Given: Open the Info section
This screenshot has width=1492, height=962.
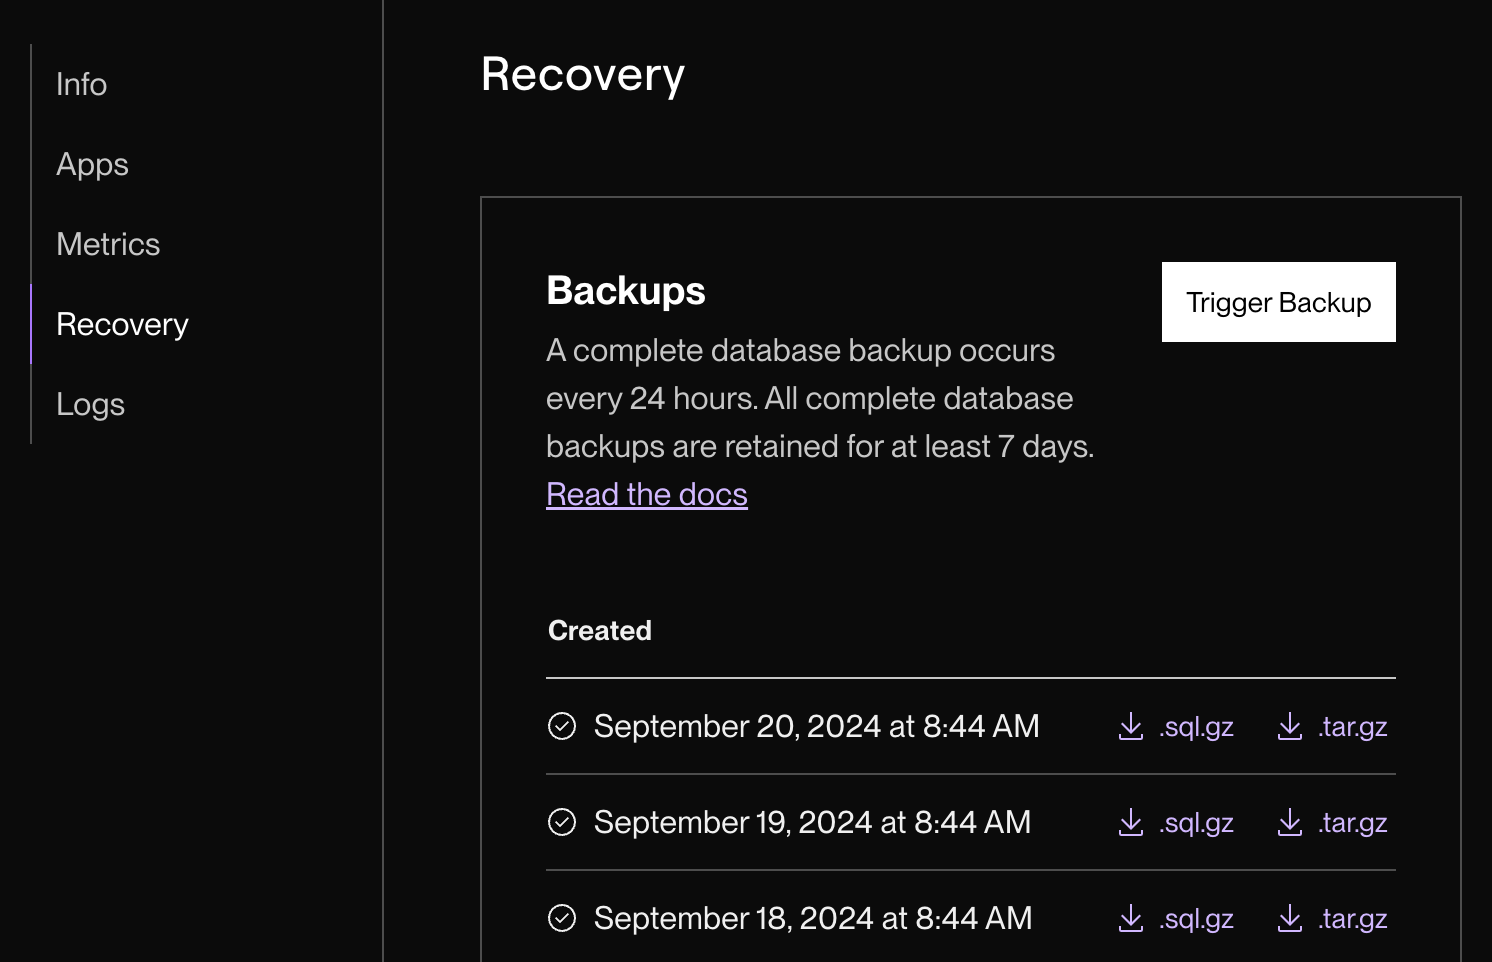Looking at the screenshot, I should (x=81, y=84).
